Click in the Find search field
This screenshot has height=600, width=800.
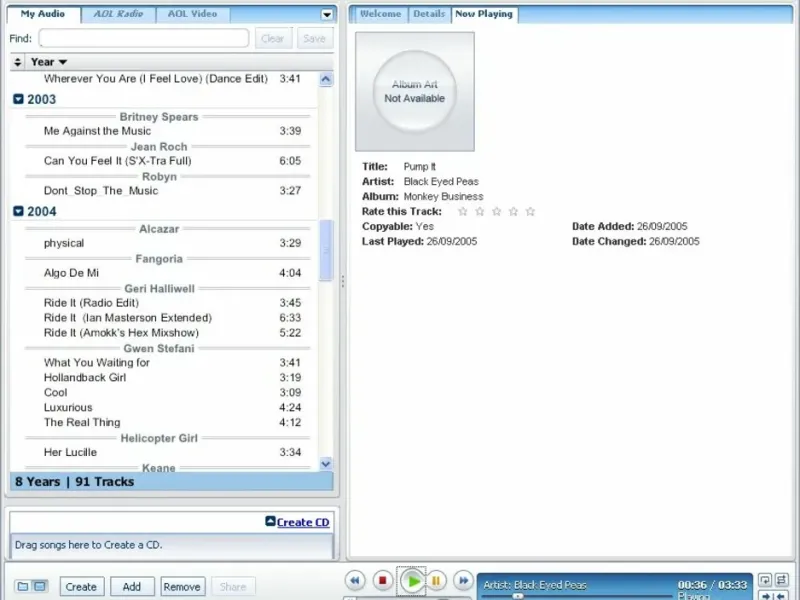[144, 38]
